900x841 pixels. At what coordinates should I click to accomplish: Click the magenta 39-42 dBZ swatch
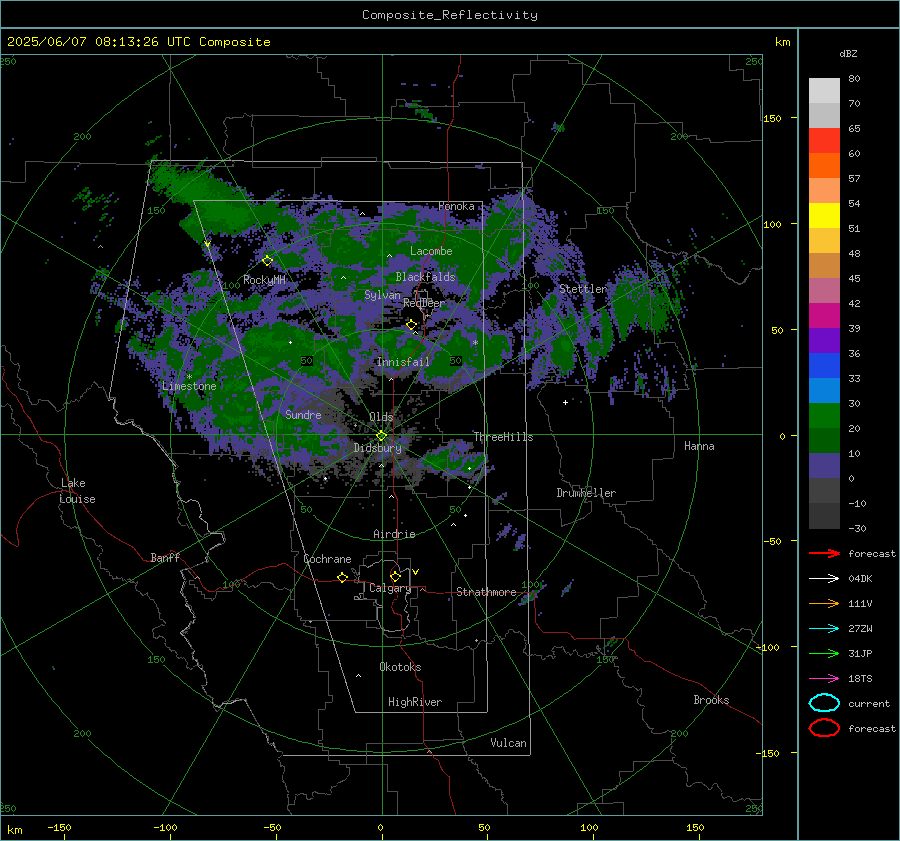pyautogui.click(x=824, y=316)
